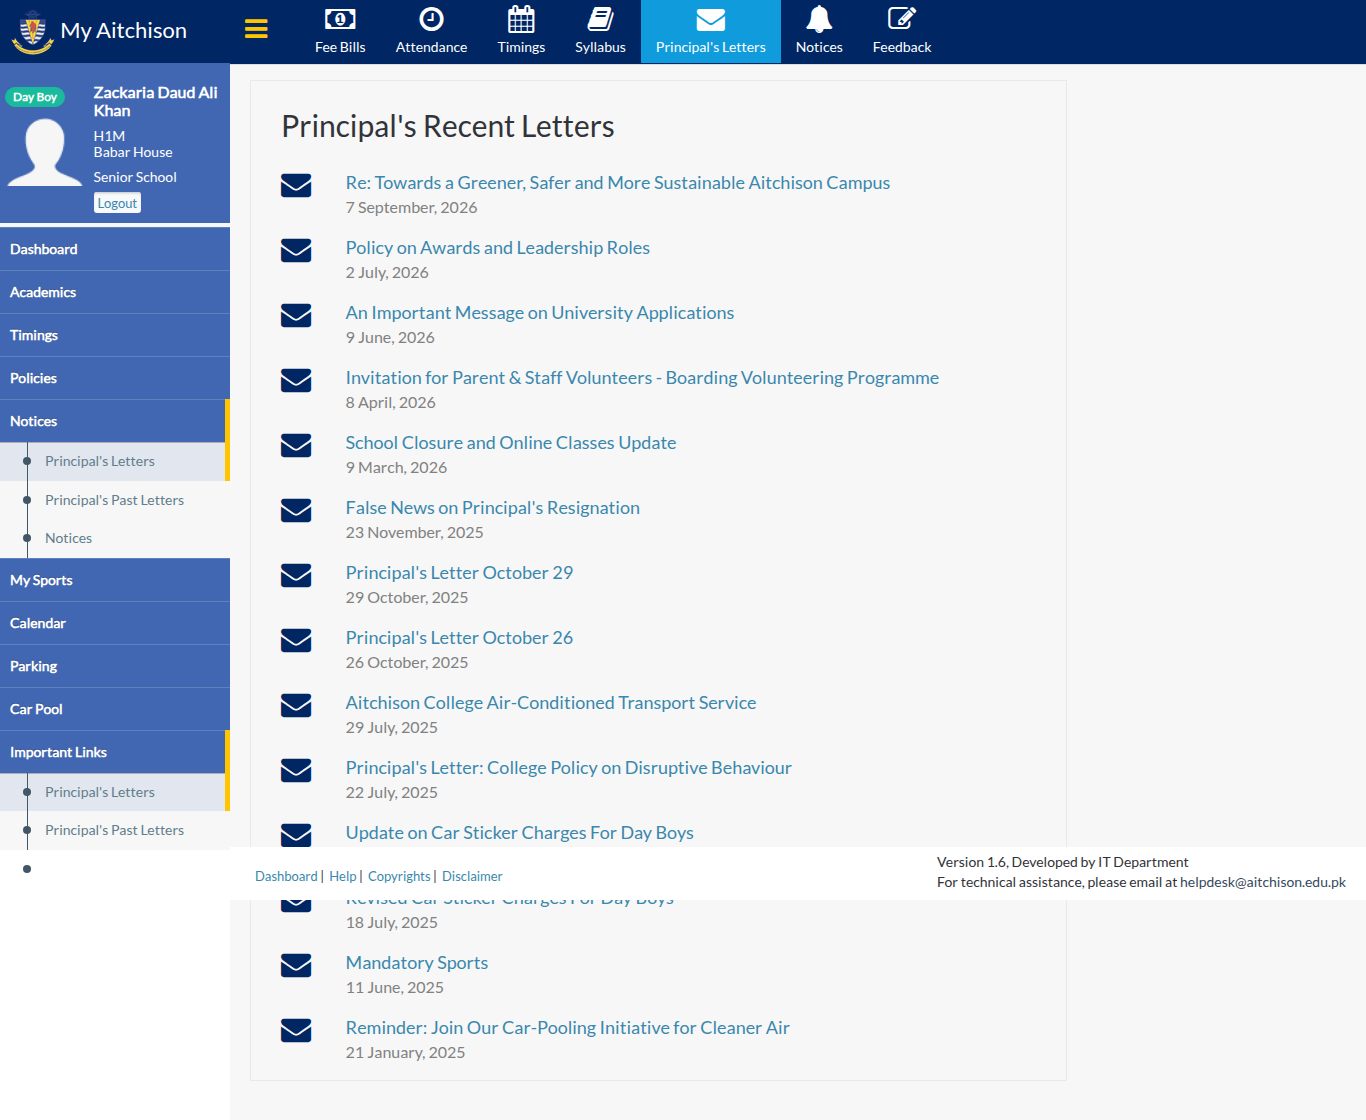Screen dimensions: 1366x1120
Task: Open Timings in the left sidebar
Action: (x=115, y=335)
